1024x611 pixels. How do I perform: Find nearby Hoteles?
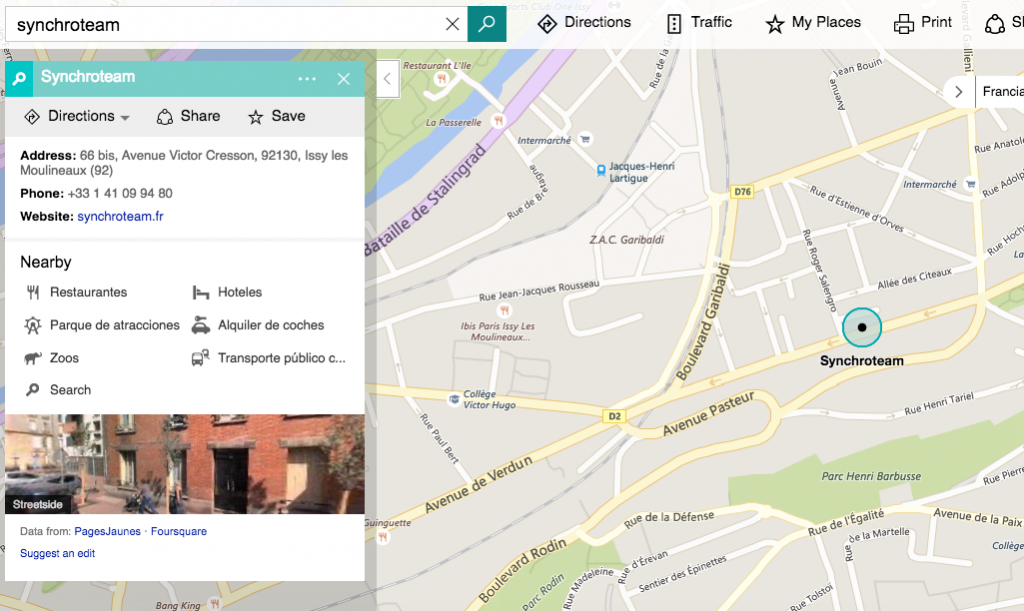[x=227, y=292]
